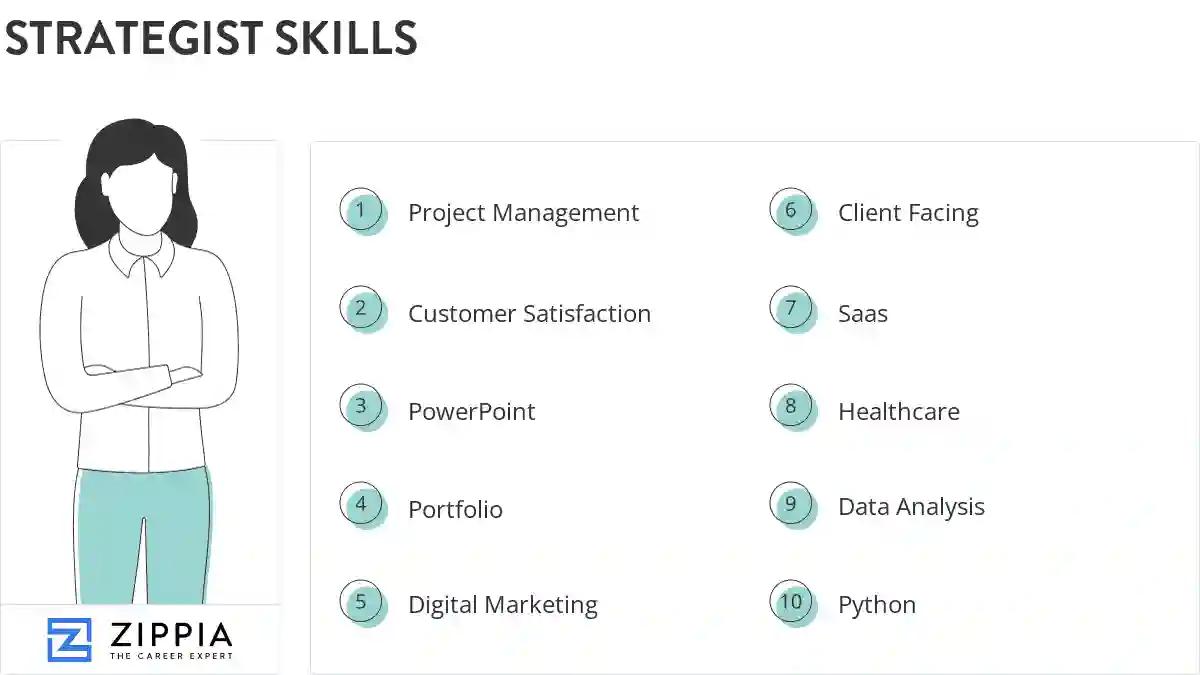Image resolution: width=1200 pixels, height=675 pixels.
Task: Click the number 8 circle badge
Action: pos(791,407)
